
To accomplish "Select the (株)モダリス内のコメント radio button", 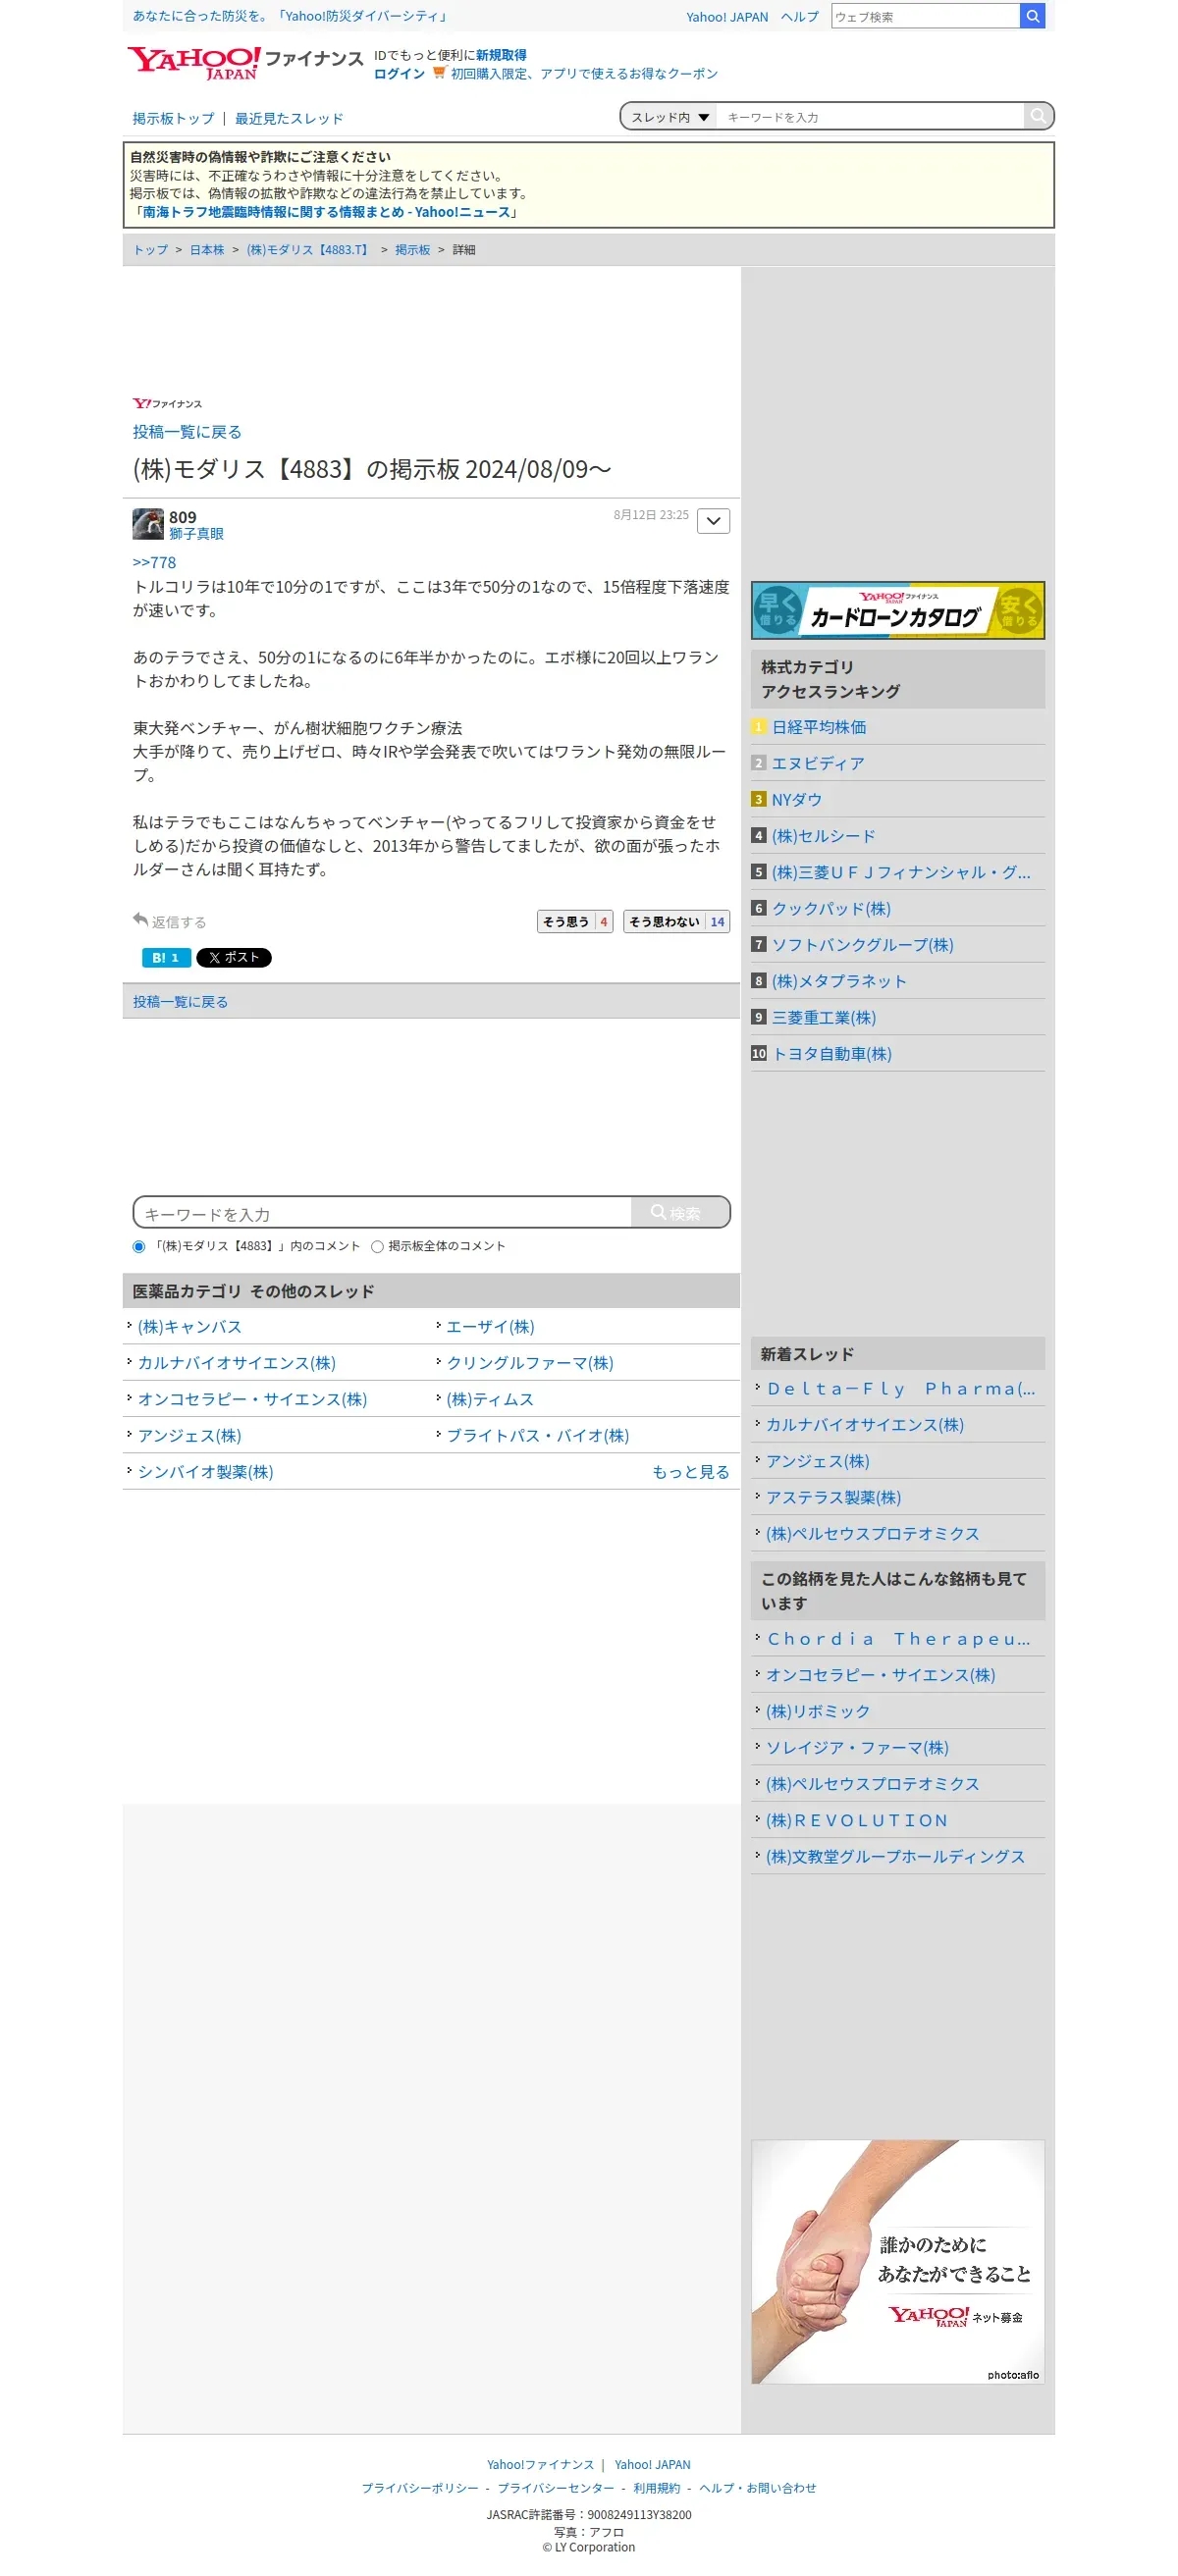I will 139,1246.
